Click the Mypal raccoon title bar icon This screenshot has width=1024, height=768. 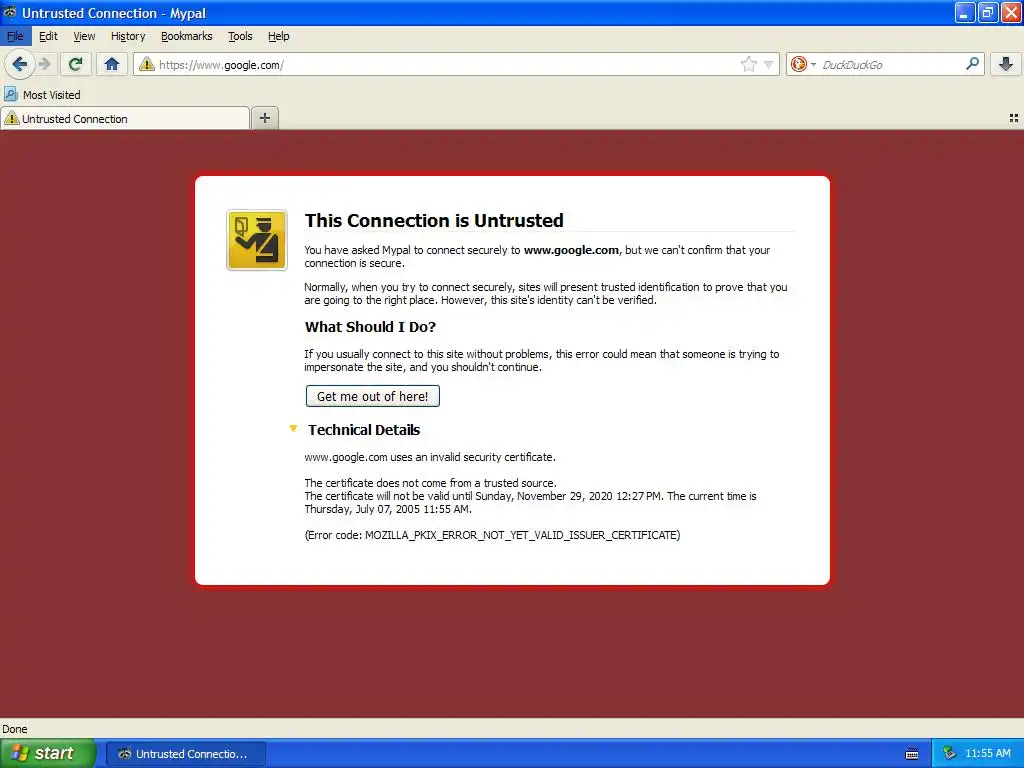click(10, 12)
